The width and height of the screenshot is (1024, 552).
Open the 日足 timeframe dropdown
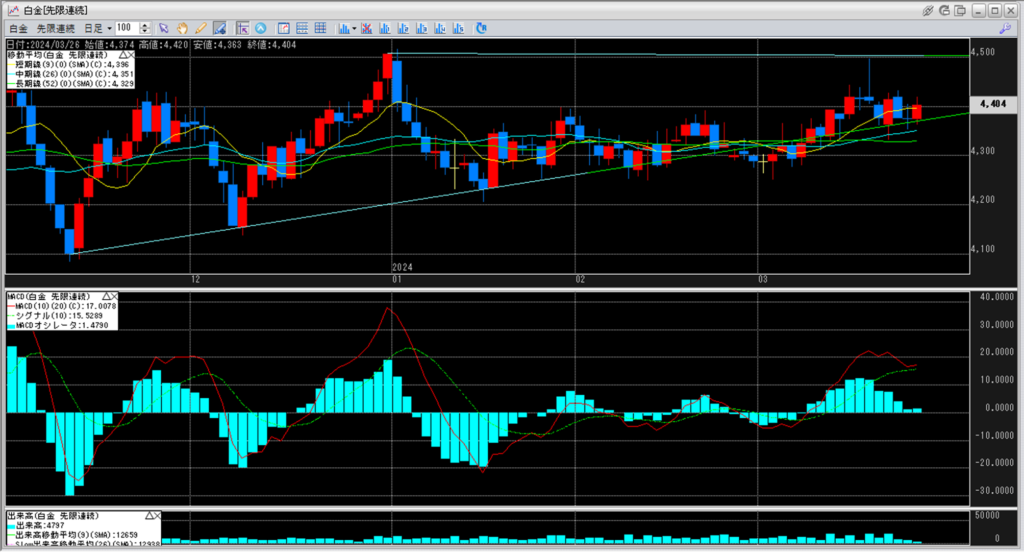coord(97,28)
